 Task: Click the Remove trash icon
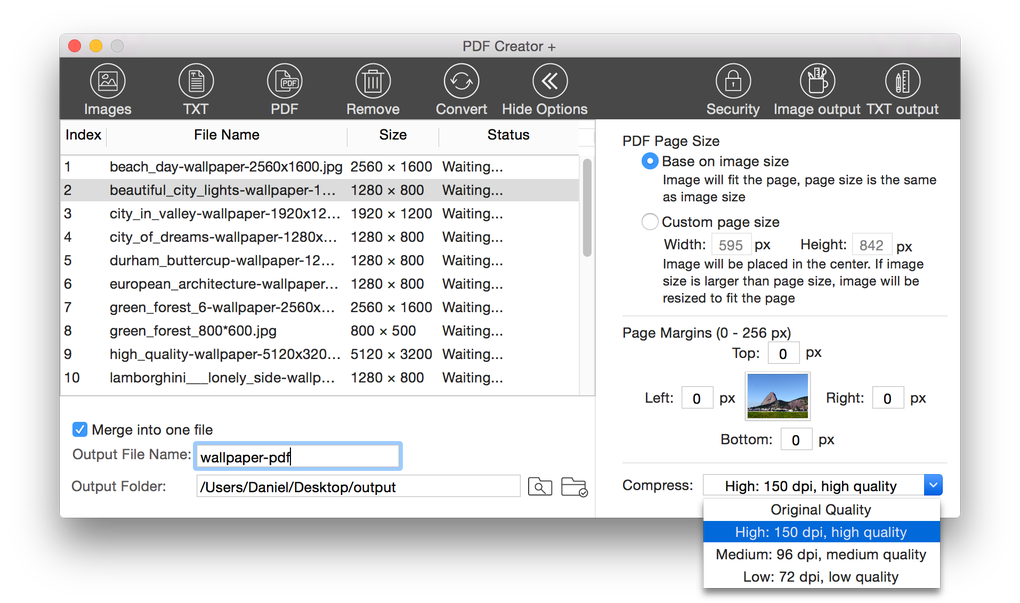click(373, 81)
